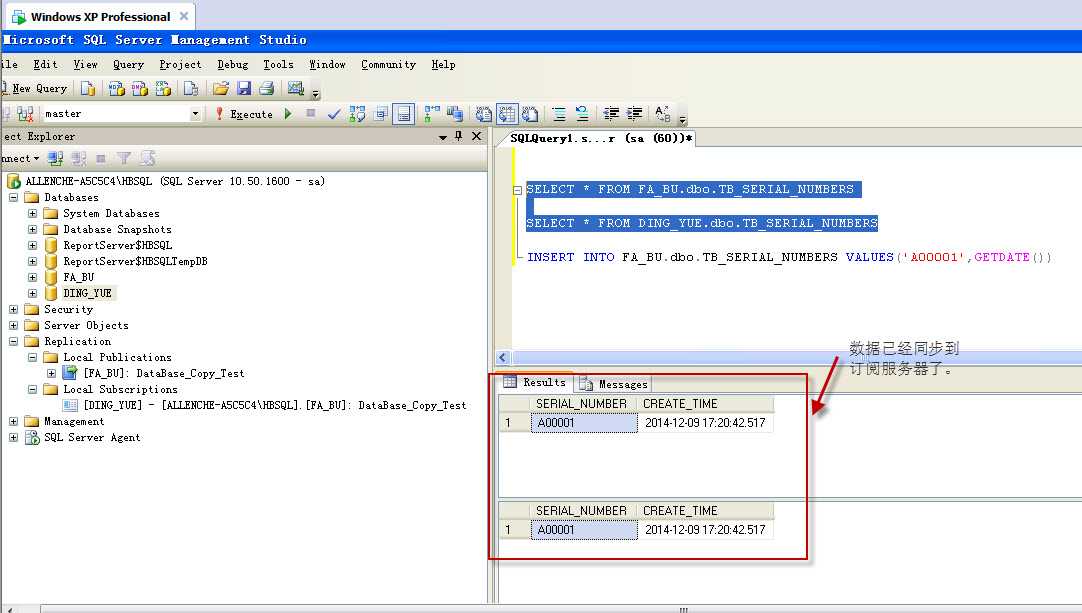Open the master database dropdown arrow
1082x613 pixels.
[x=195, y=114]
